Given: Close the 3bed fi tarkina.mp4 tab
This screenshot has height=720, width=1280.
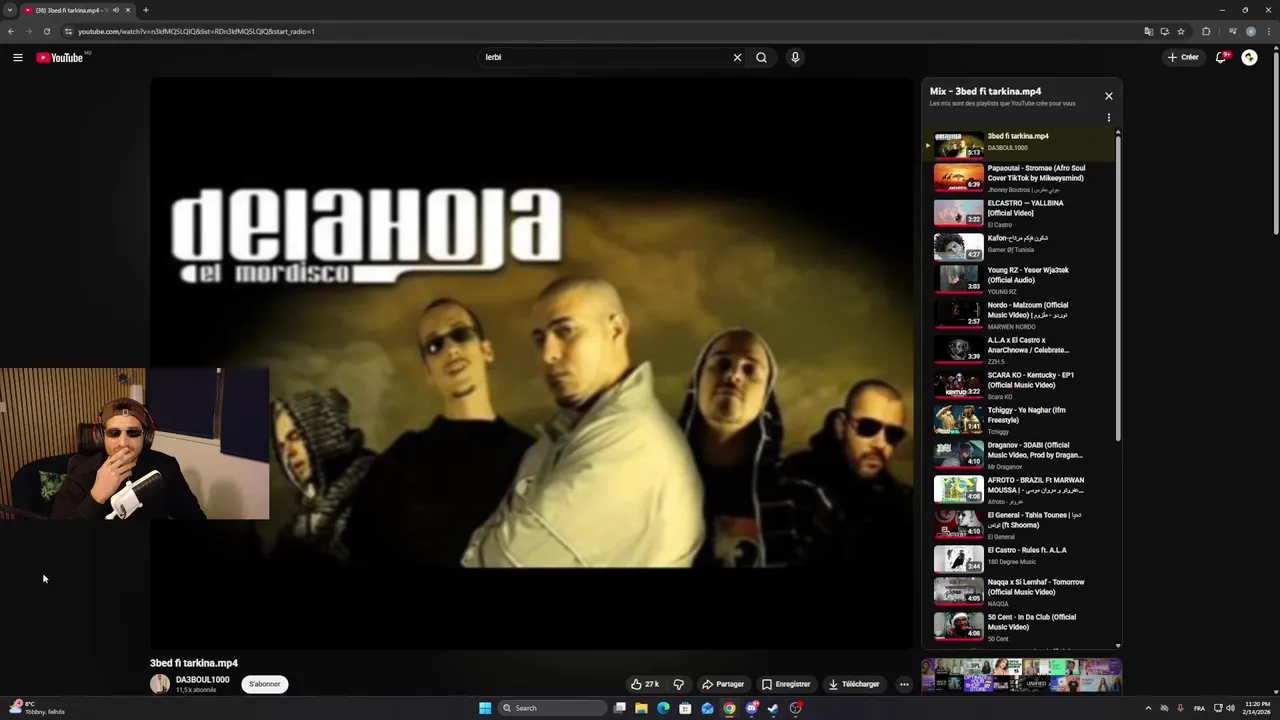Looking at the screenshot, I should 128,10.
